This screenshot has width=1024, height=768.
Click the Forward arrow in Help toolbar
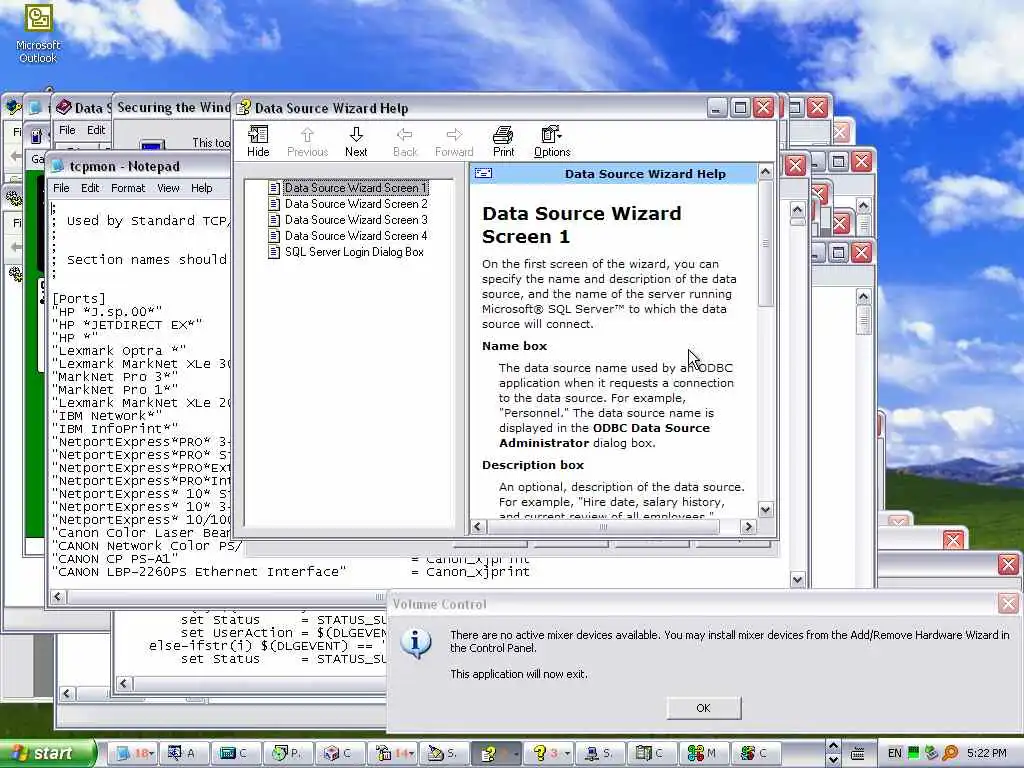(454, 142)
